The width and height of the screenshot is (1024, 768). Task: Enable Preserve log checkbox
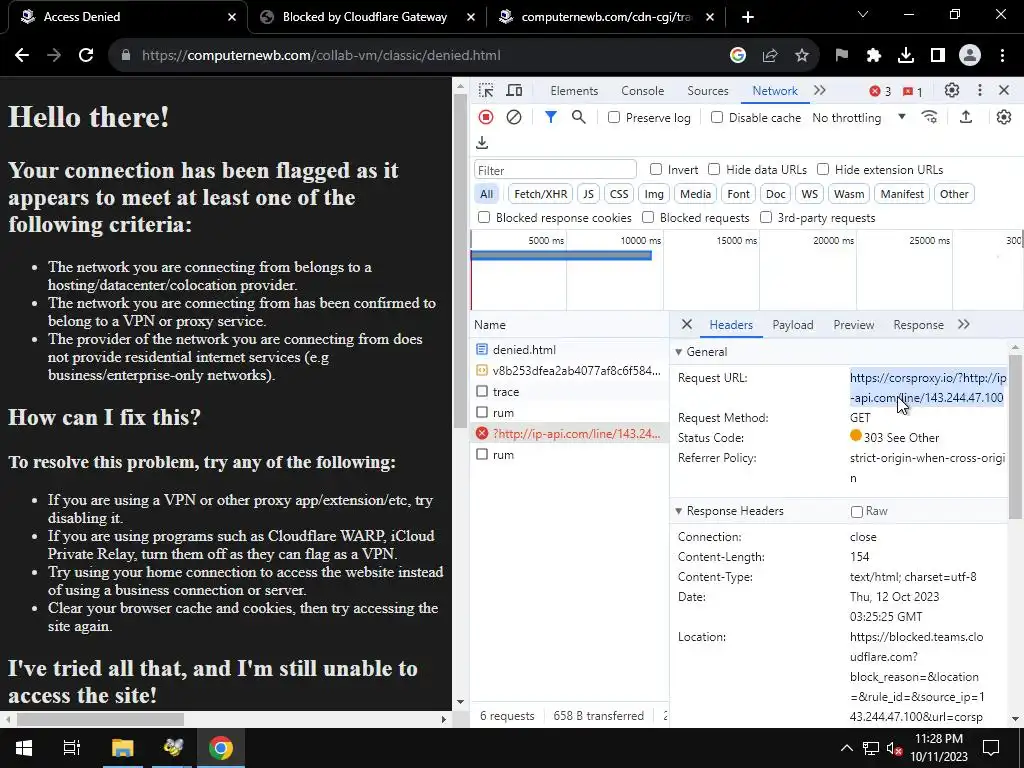[x=614, y=118]
